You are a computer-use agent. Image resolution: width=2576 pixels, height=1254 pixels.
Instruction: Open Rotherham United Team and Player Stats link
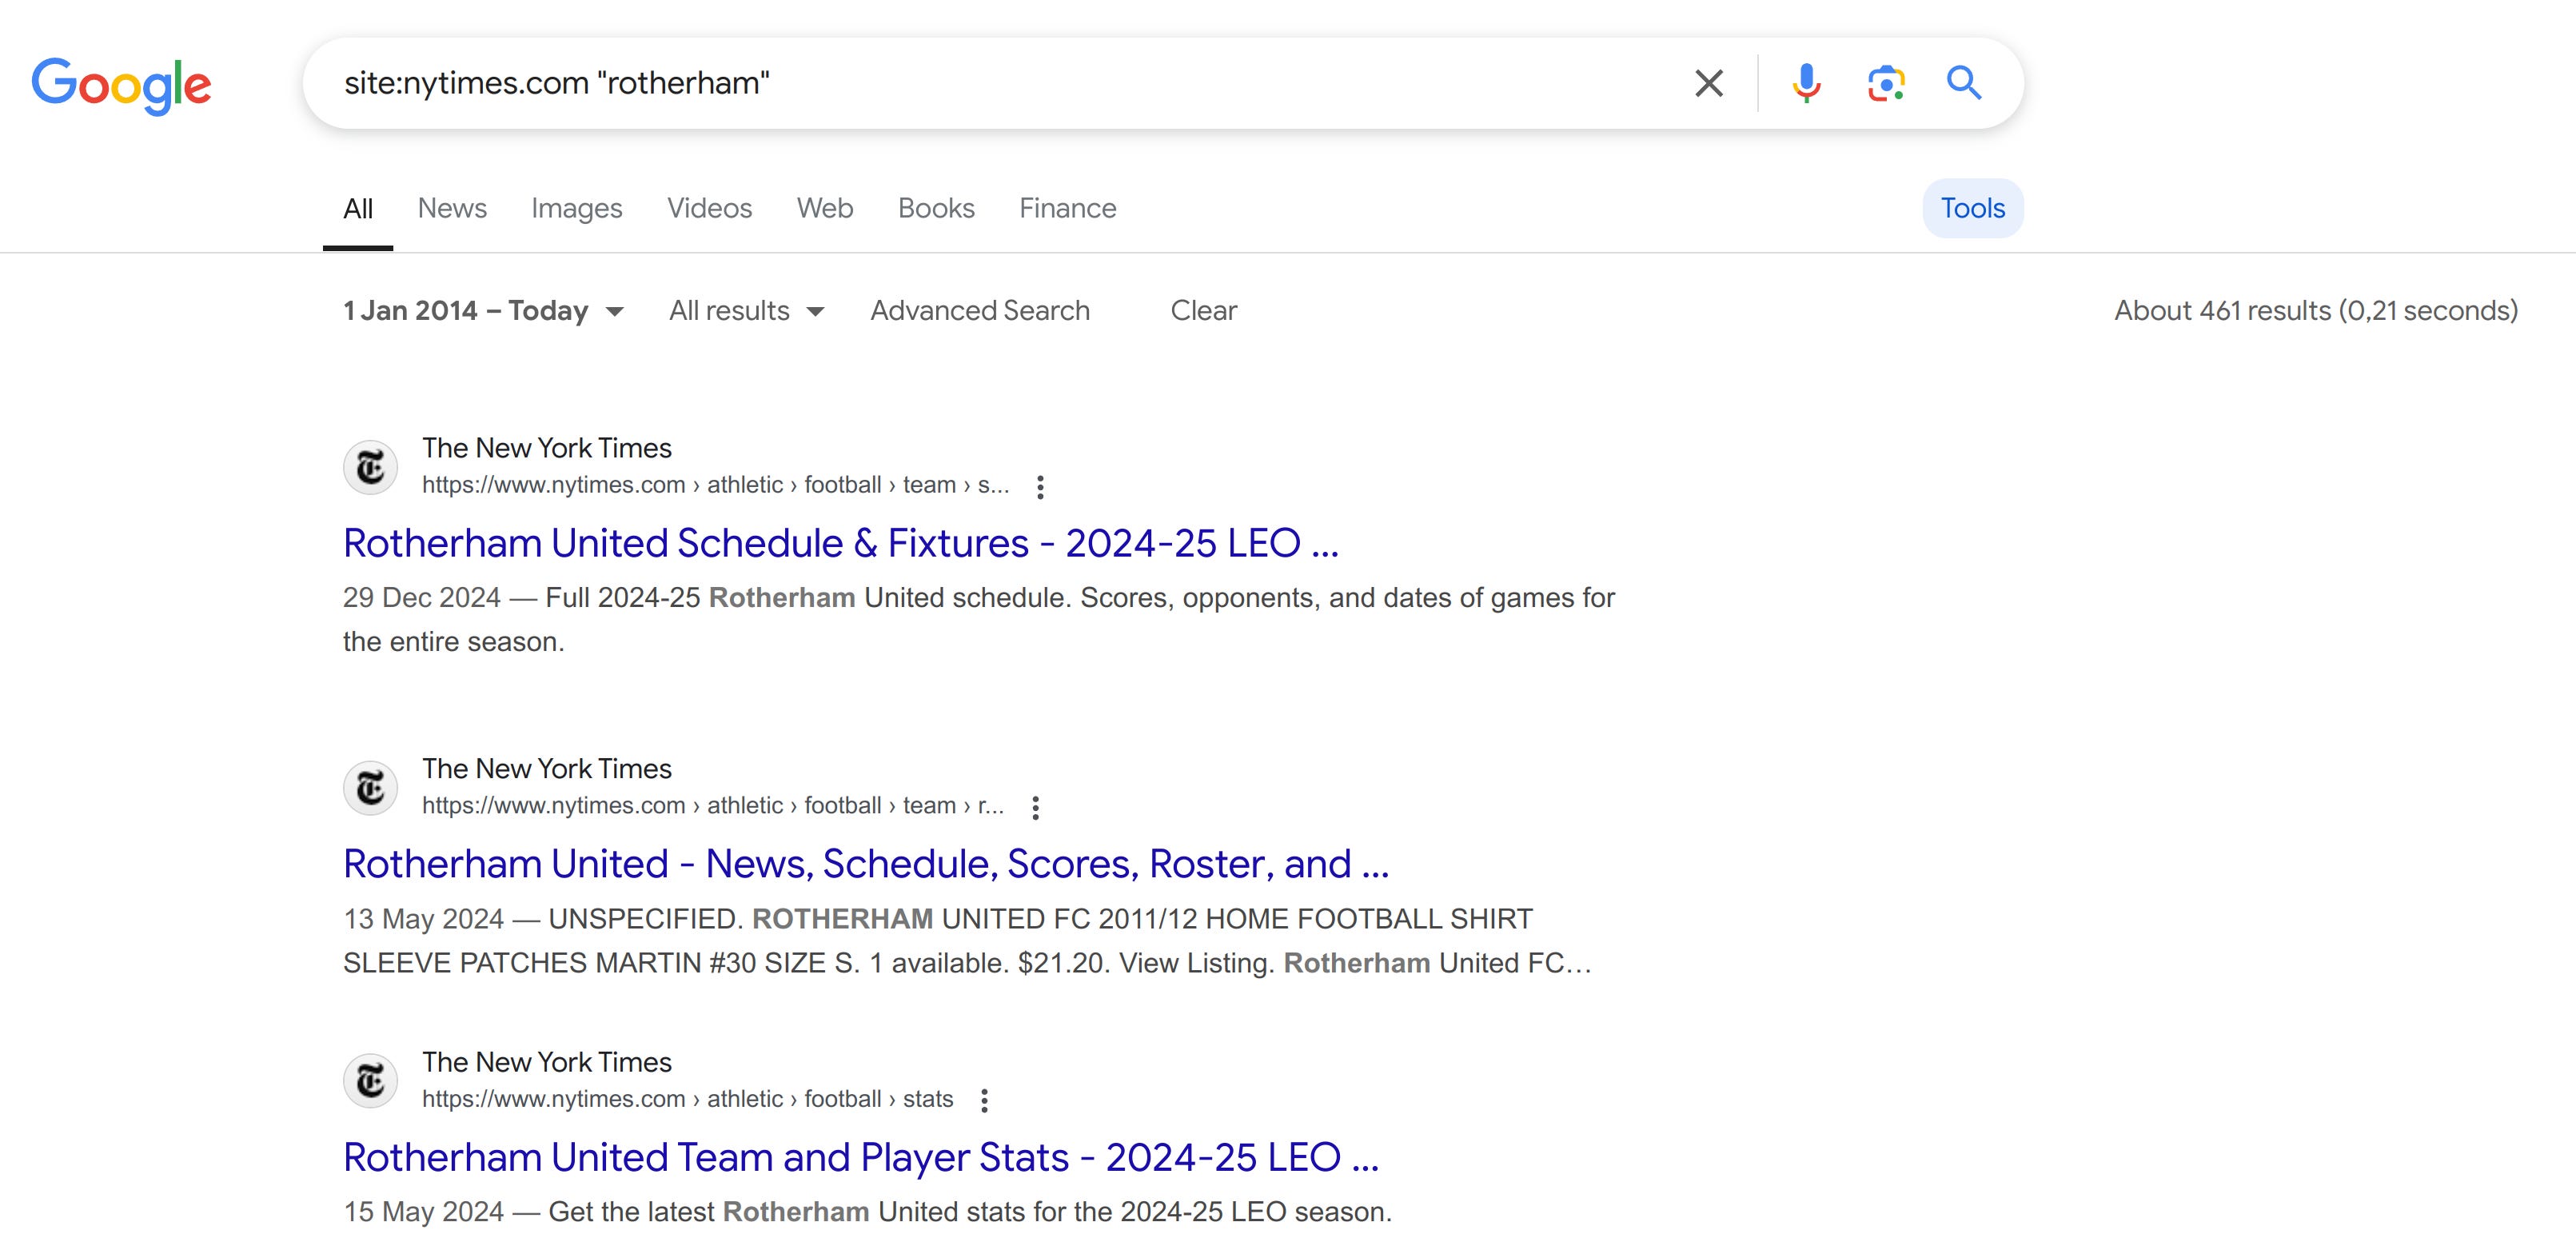(x=861, y=1157)
